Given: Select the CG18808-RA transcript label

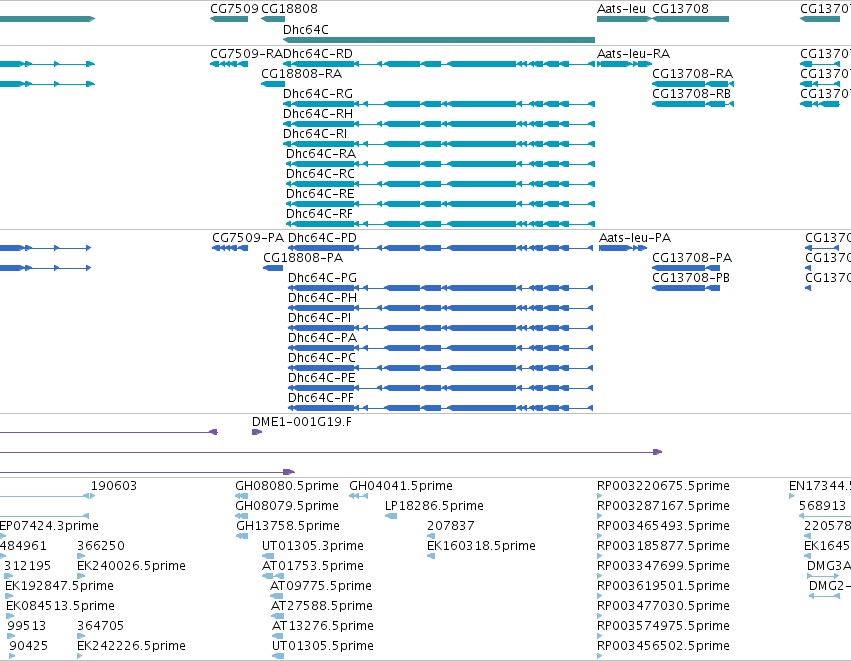Looking at the screenshot, I should click(301, 74).
